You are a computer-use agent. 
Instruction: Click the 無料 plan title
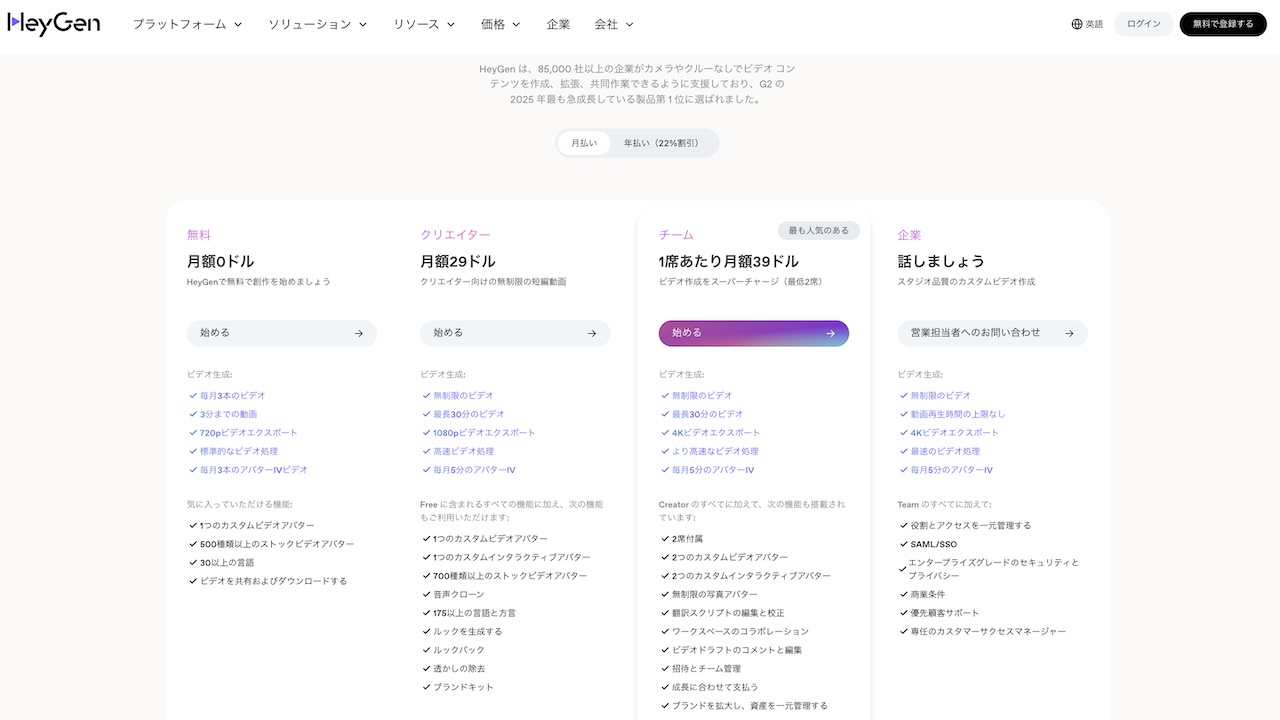click(x=199, y=235)
